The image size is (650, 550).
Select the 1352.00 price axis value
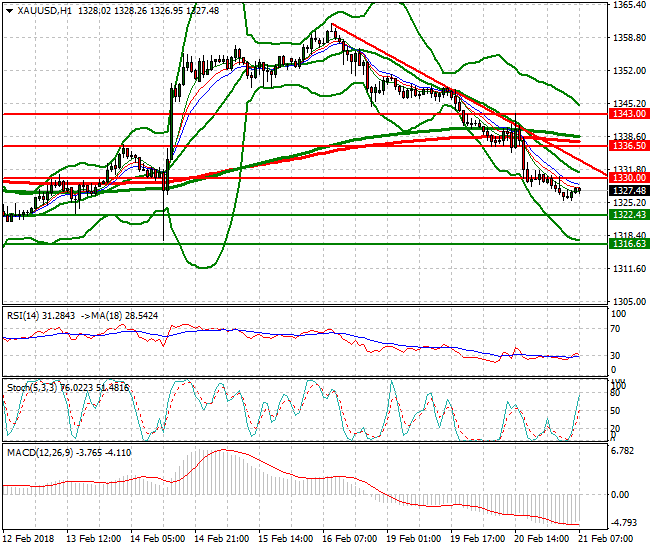tap(629, 71)
